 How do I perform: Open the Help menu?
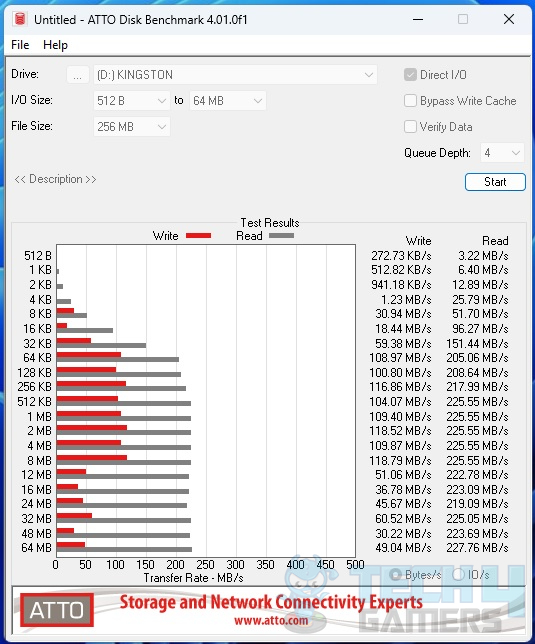click(x=55, y=44)
